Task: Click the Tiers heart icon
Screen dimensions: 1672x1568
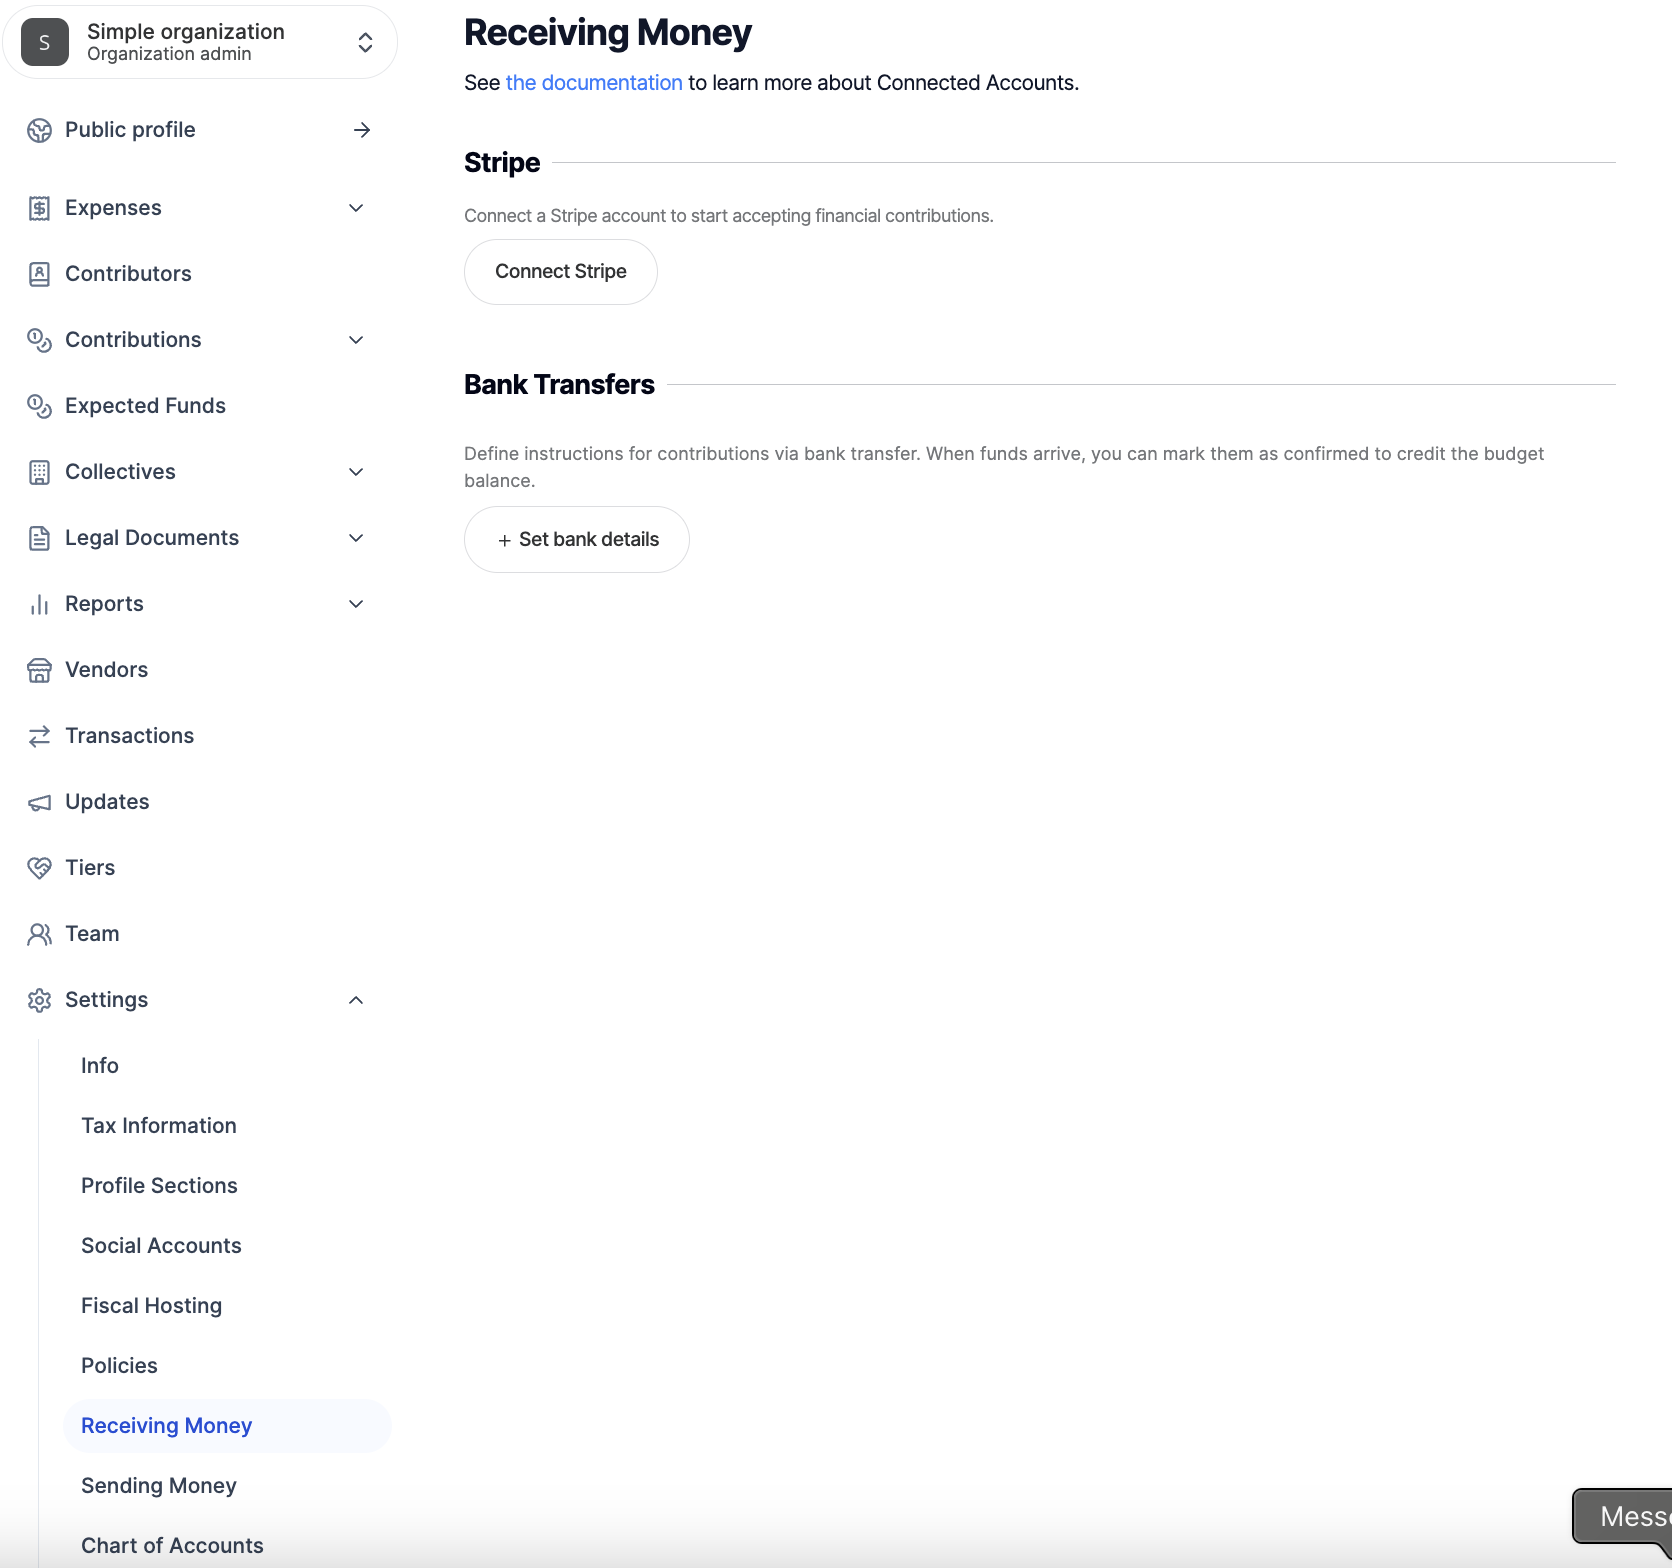Action: point(39,868)
